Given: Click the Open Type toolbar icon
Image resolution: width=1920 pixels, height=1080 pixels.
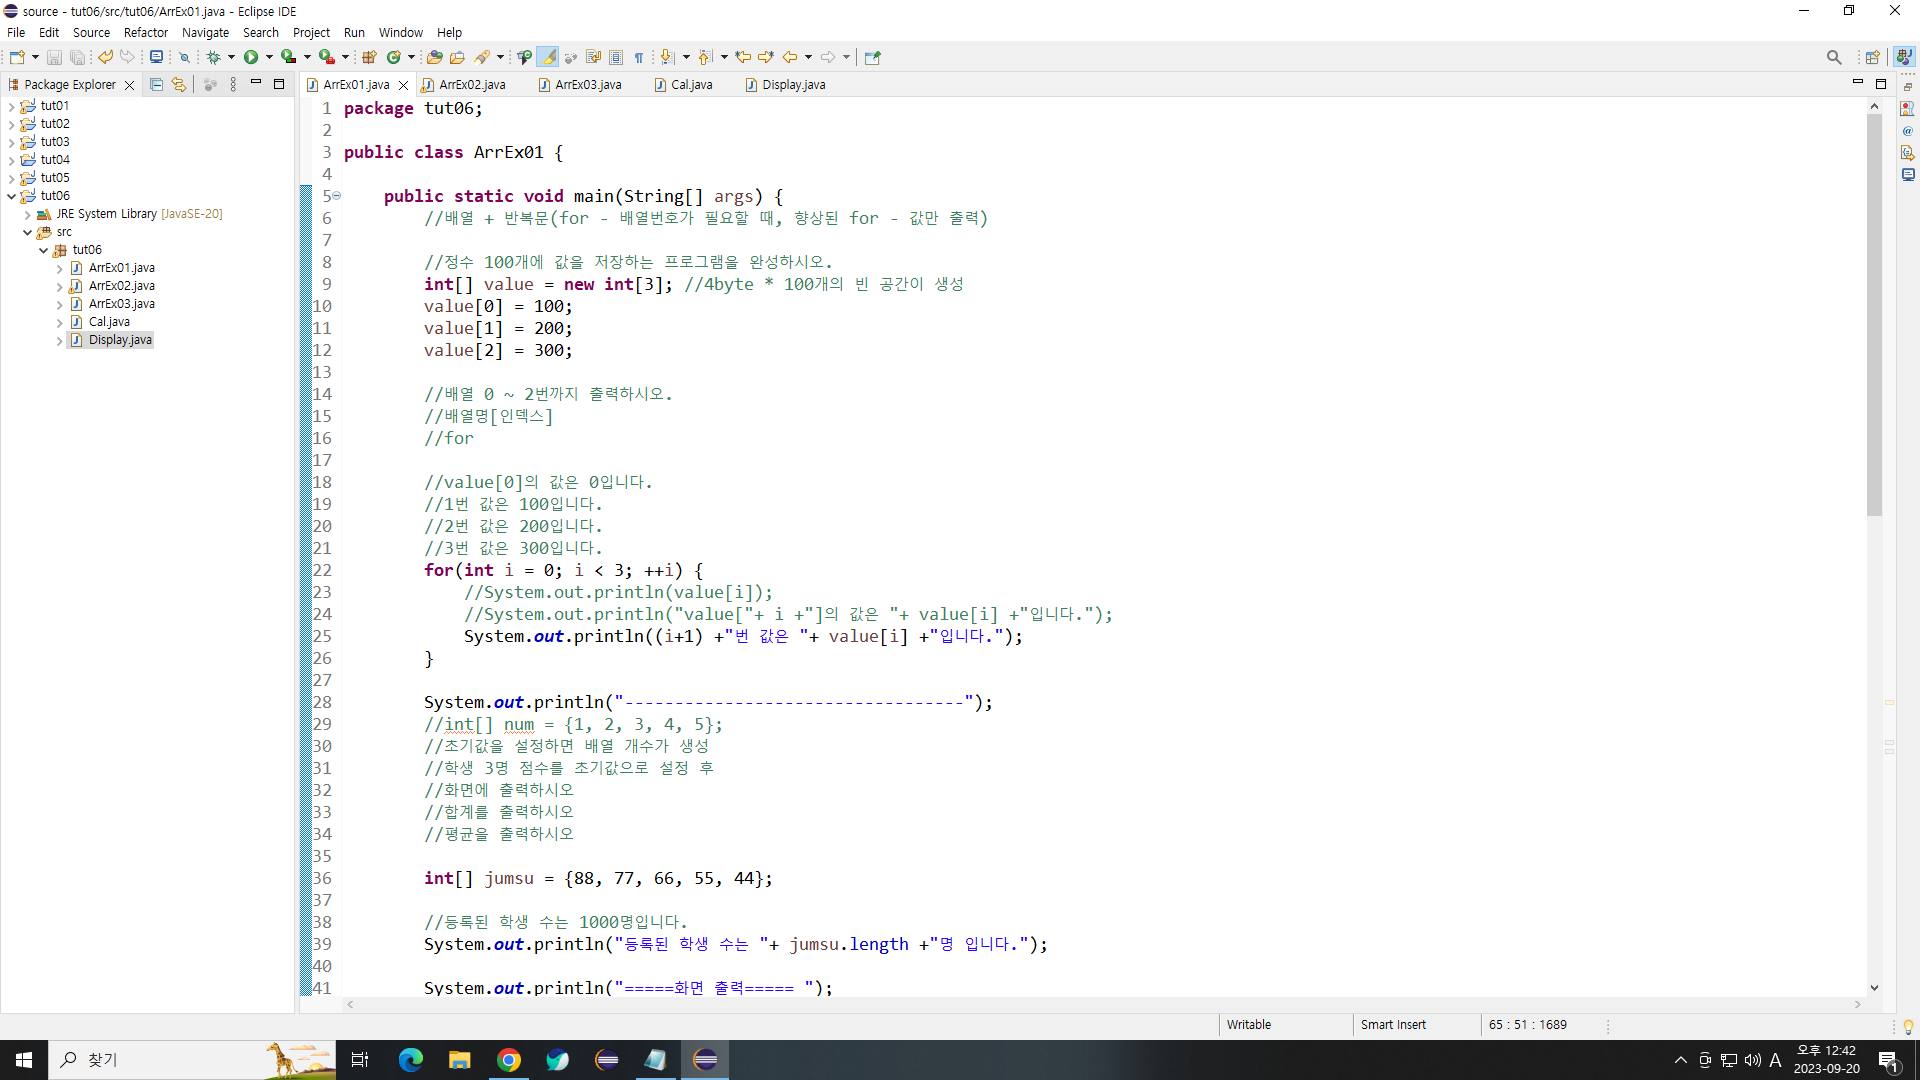Looking at the screenshot, I should 434,57.
